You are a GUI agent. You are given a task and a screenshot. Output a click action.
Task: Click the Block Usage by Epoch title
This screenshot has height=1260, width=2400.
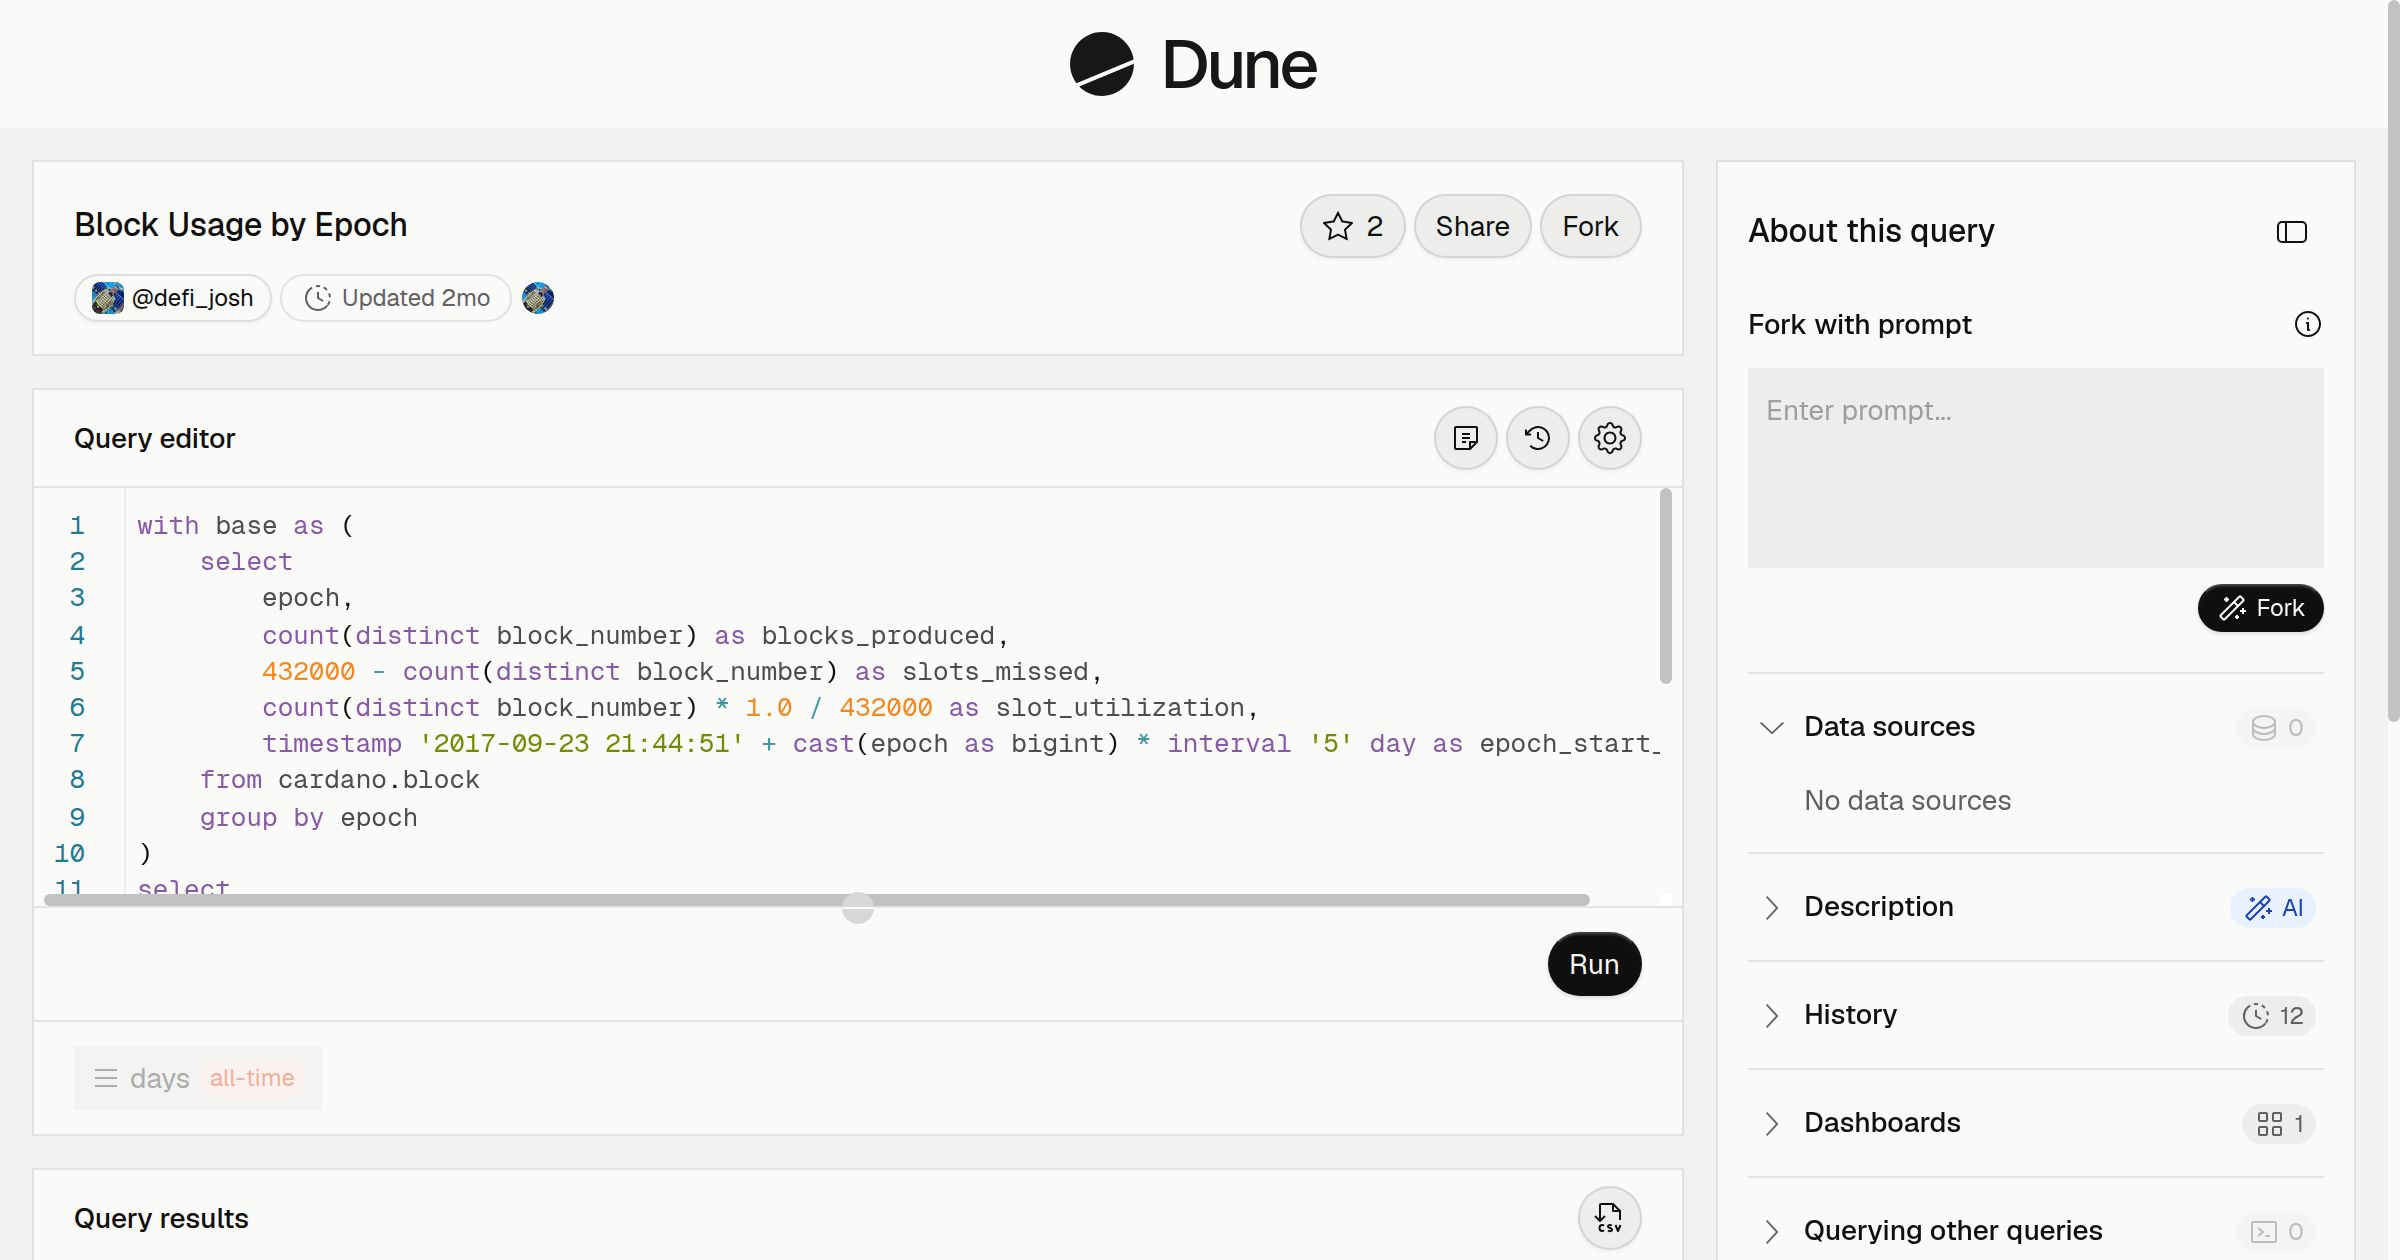(241, 224)
